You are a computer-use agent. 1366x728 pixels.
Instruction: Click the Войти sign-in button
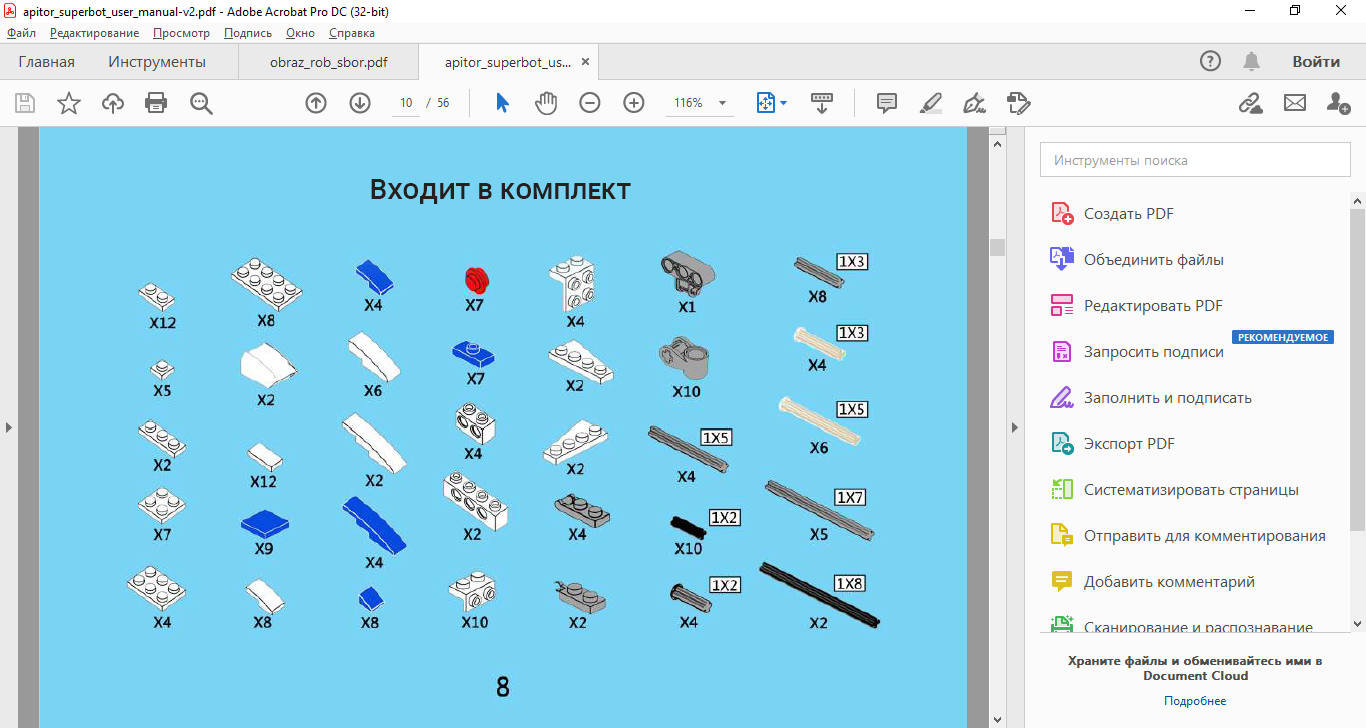[1315, 62]
